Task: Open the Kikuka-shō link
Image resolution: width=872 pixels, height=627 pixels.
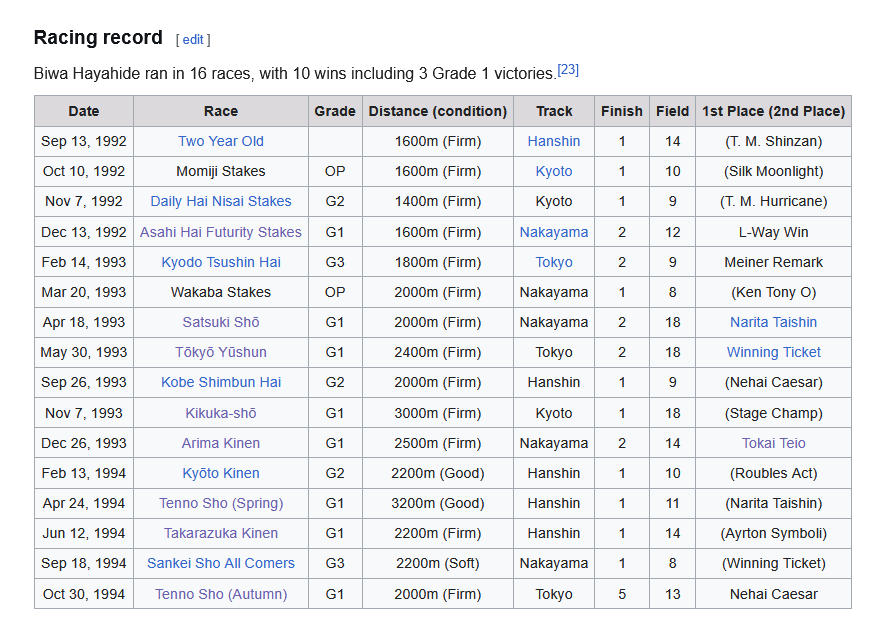Action: click(221, 413)
